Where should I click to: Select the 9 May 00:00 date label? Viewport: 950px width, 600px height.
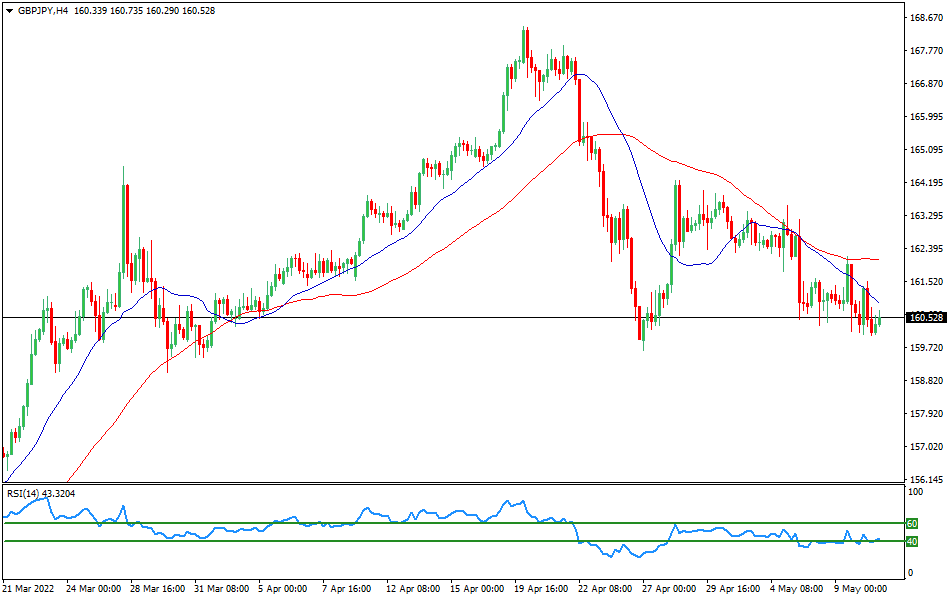pos(861,589)
